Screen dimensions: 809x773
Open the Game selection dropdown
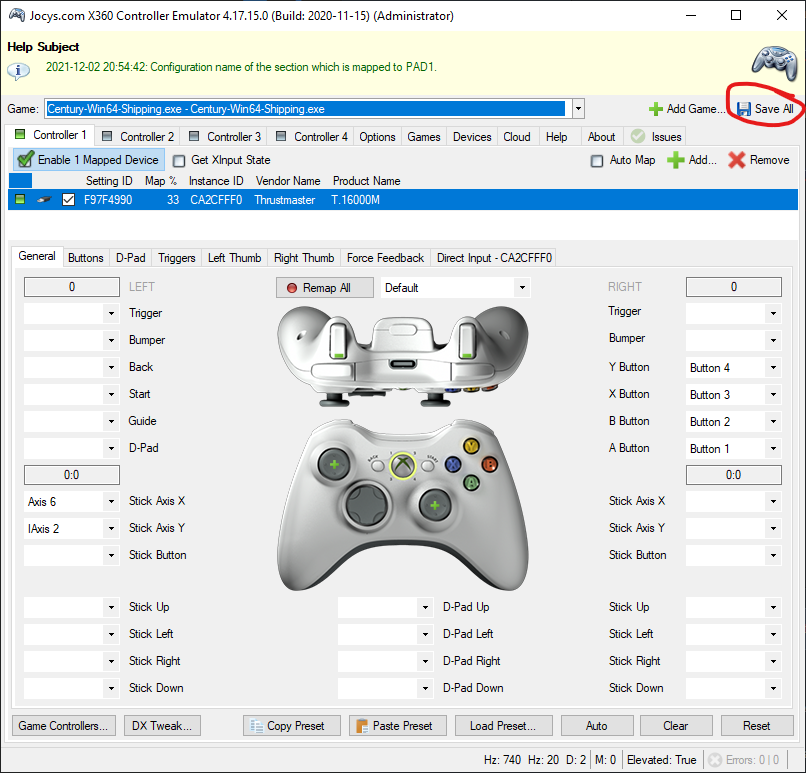pos(578,108)
